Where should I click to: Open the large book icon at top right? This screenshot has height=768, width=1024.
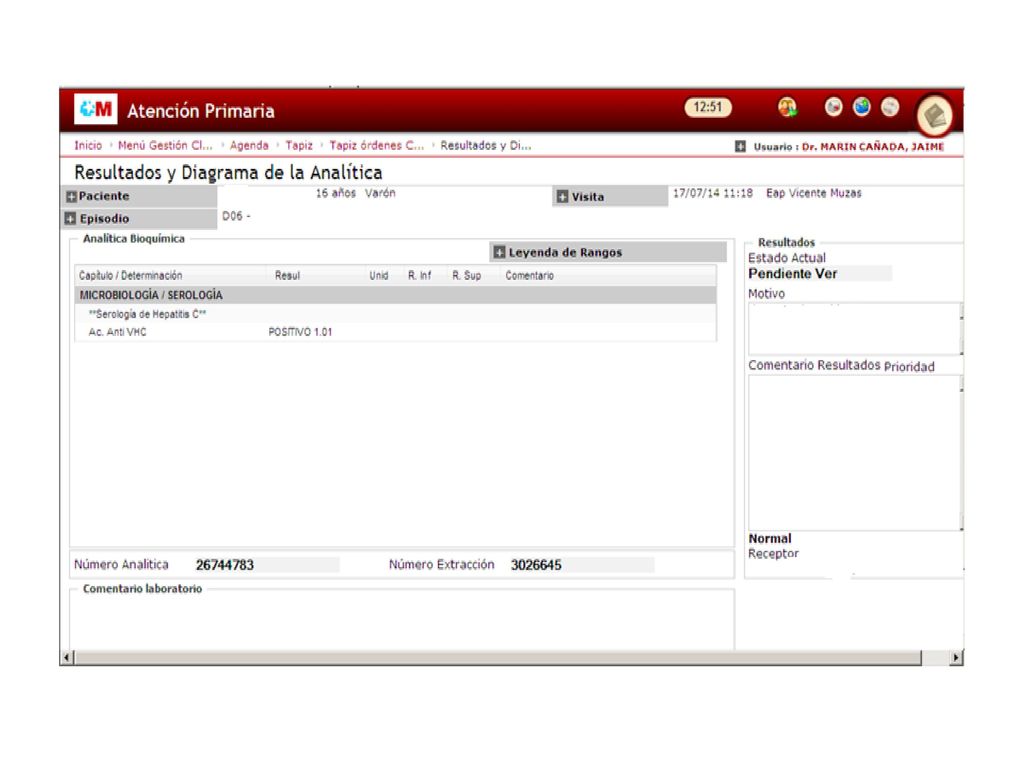click(x=935, y=116)
